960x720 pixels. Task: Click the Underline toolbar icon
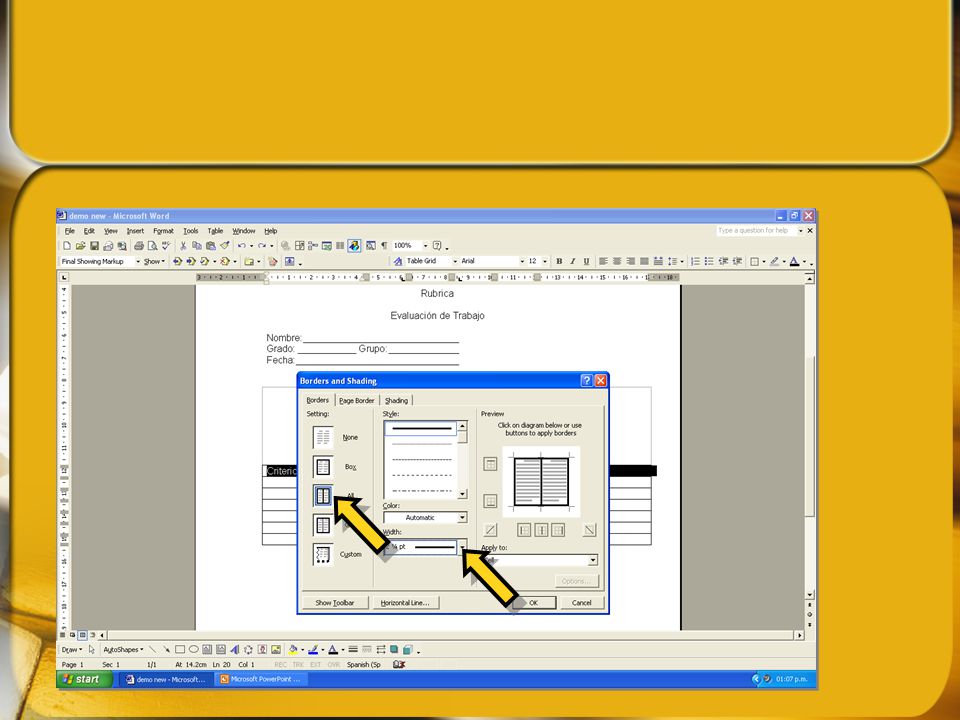pyautogui.click(x=587, y=261)
